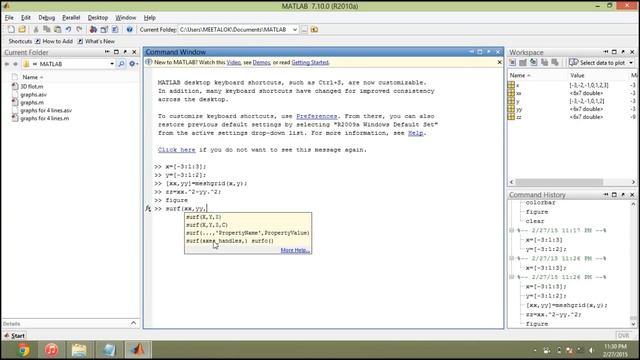This screenshot has height=360, width=640.
Task: Open the Debug menu
Action: [47, 18]
